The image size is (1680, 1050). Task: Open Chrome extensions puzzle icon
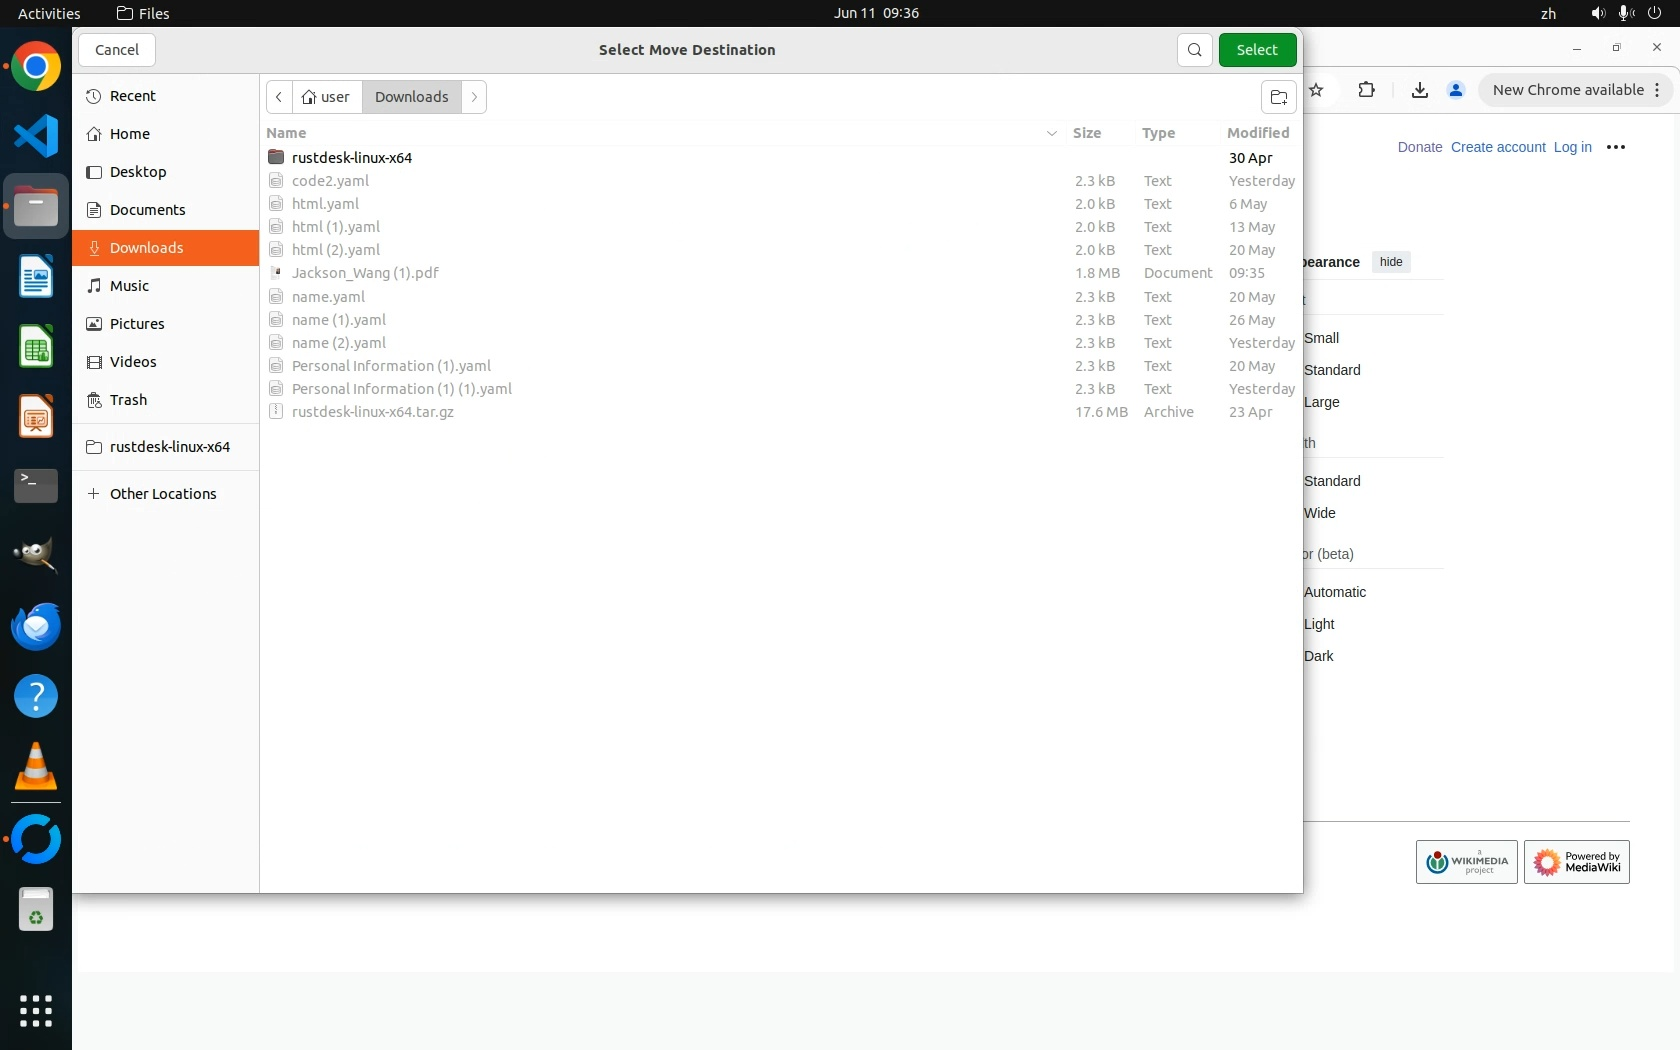[1366, 90]
